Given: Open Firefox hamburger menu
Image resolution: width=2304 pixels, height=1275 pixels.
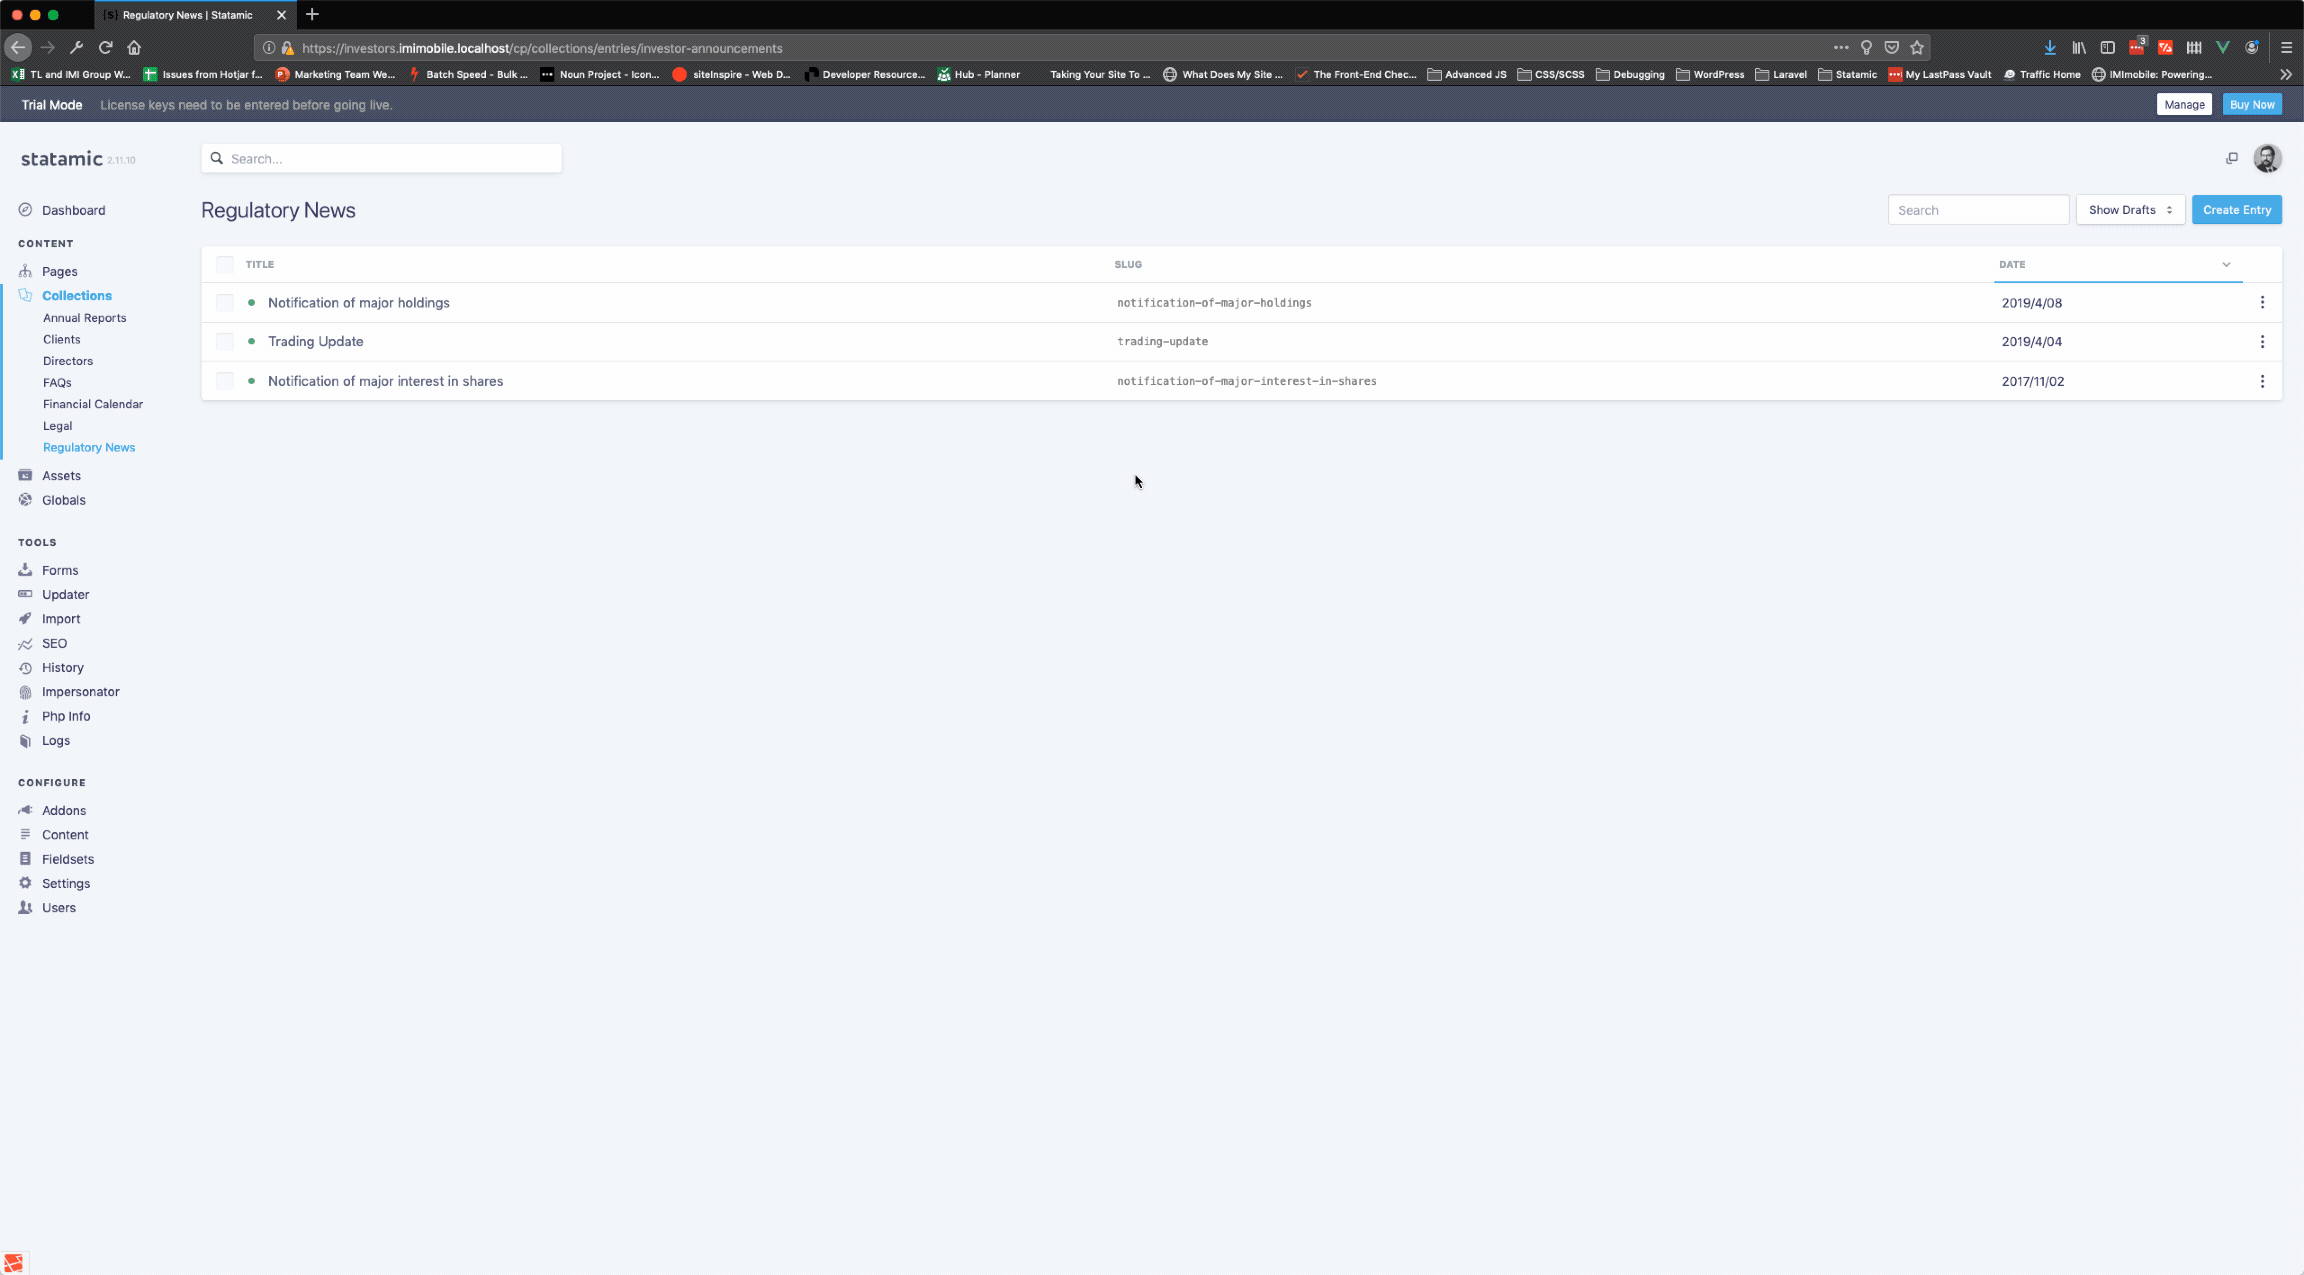Looking at the screenshot, I should [2286, 47].
